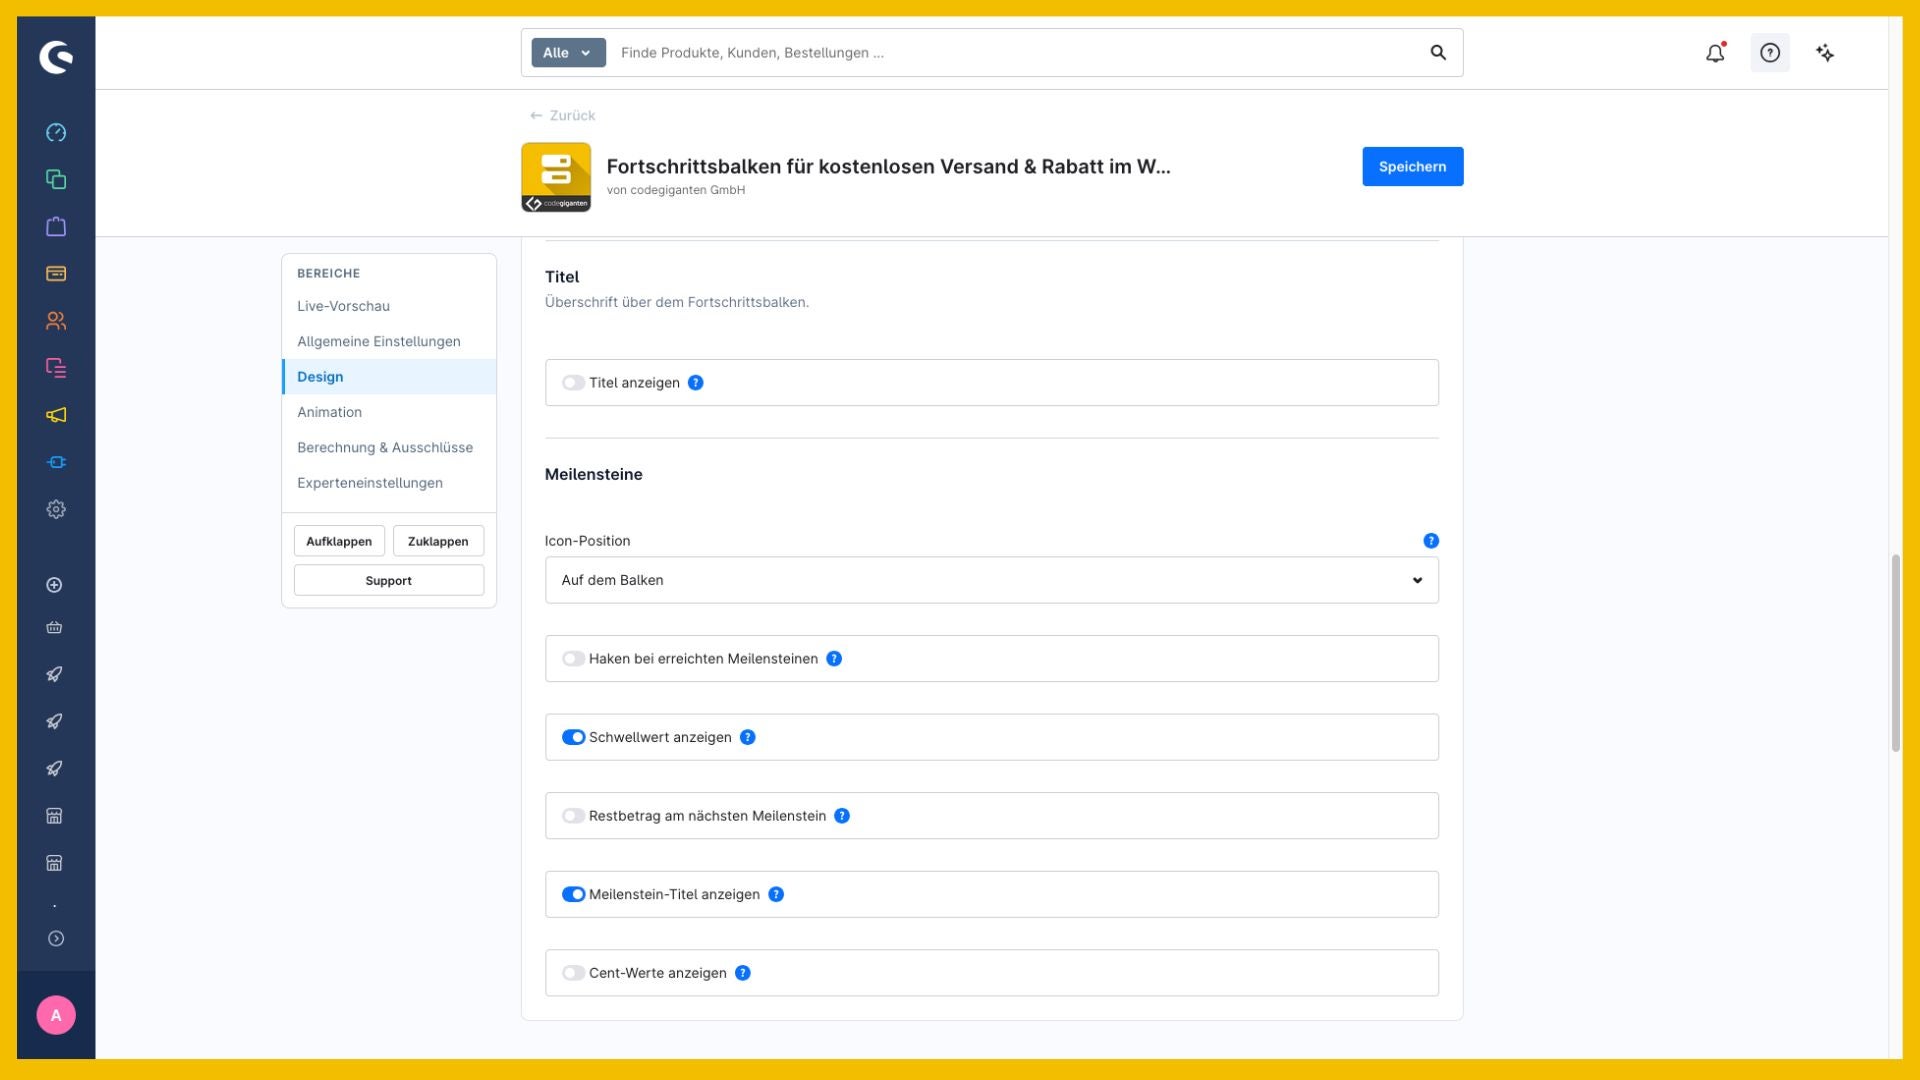Click the Aufklappen button
1920x1080 pixels.
339,541
